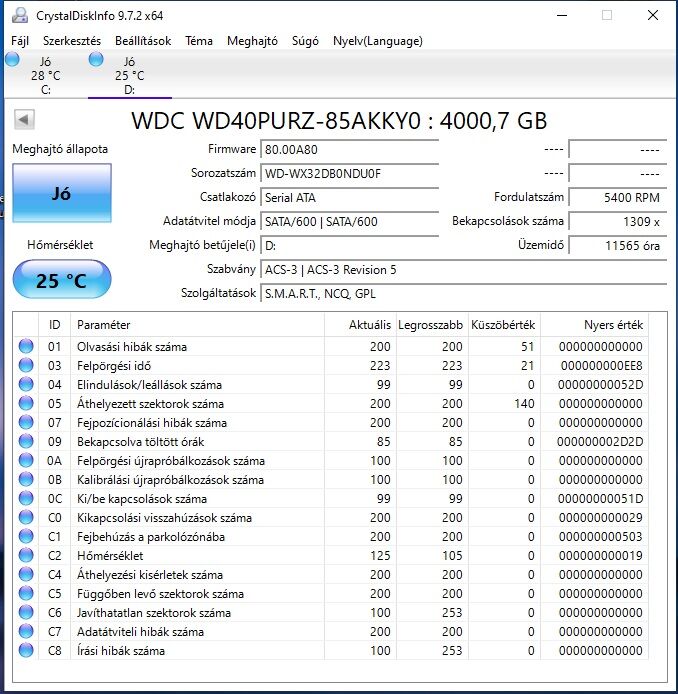
Task: Click the Adatátvitel módja field SATA/600
Action: tap(350, 221)
